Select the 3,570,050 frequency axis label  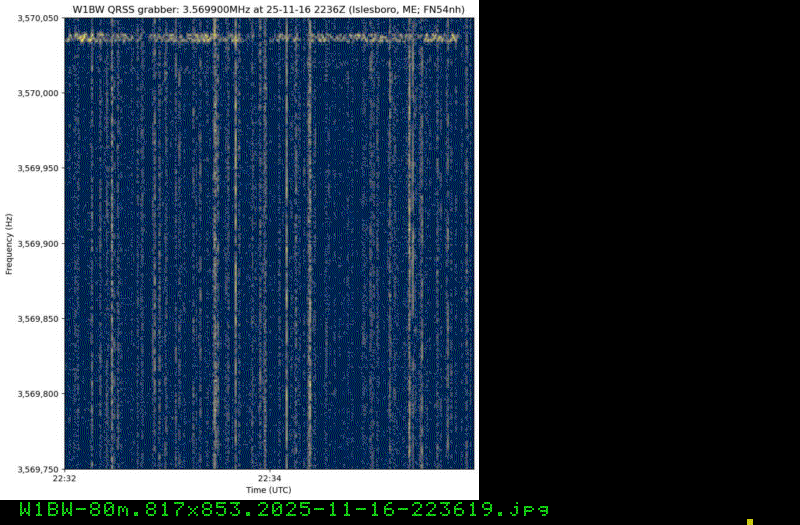38,18
